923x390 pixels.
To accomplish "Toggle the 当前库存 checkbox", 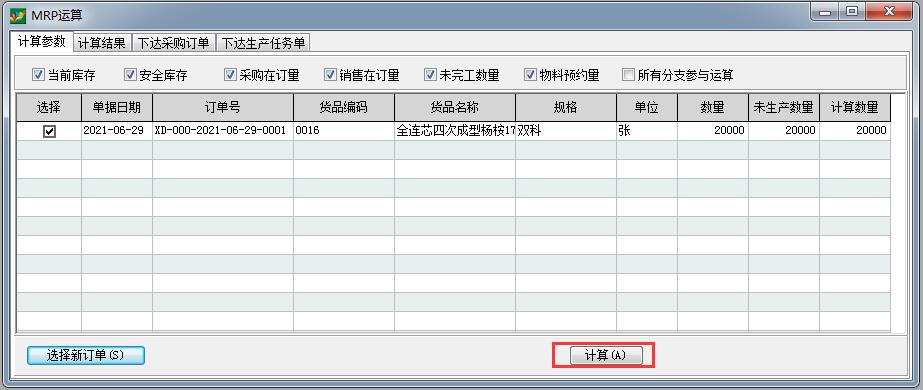I will click(x=38, y=75).
